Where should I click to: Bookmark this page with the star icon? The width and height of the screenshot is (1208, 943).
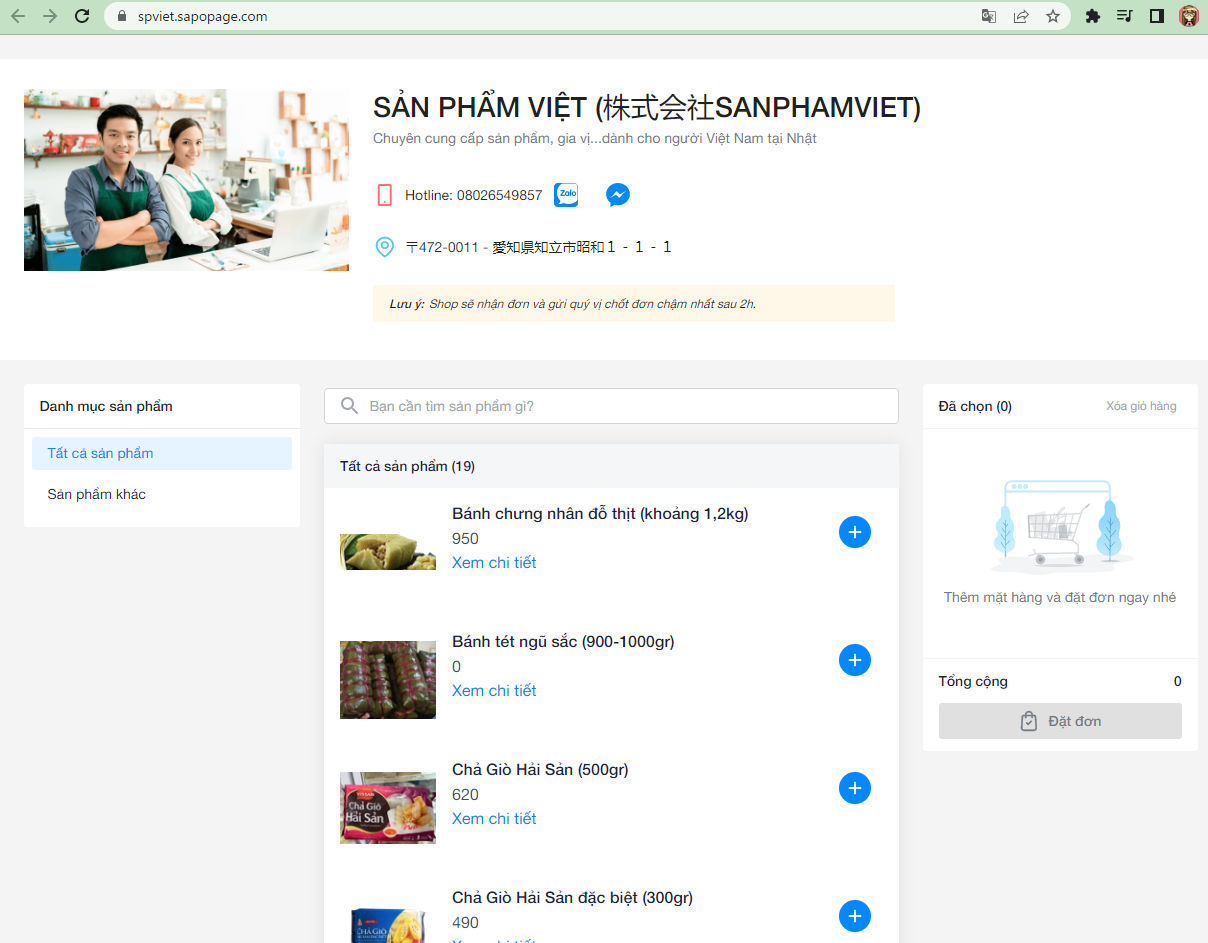[1053, 16]
